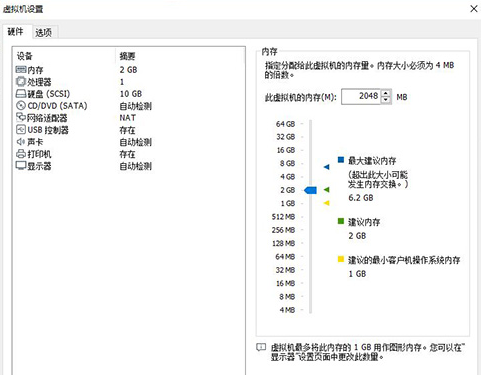
Task: Click the 1 GB label on memory scale
Action: [x=288, y=203]
